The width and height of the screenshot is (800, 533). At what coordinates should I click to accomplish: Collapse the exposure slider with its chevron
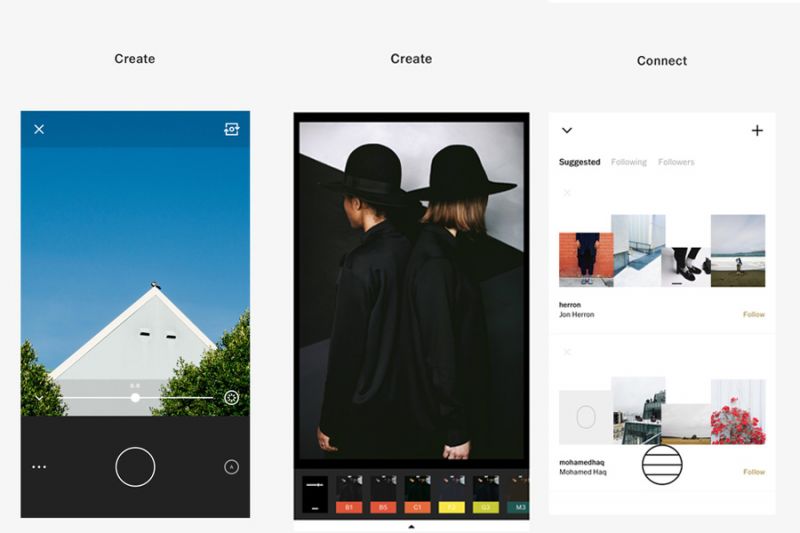pos(38,398)
